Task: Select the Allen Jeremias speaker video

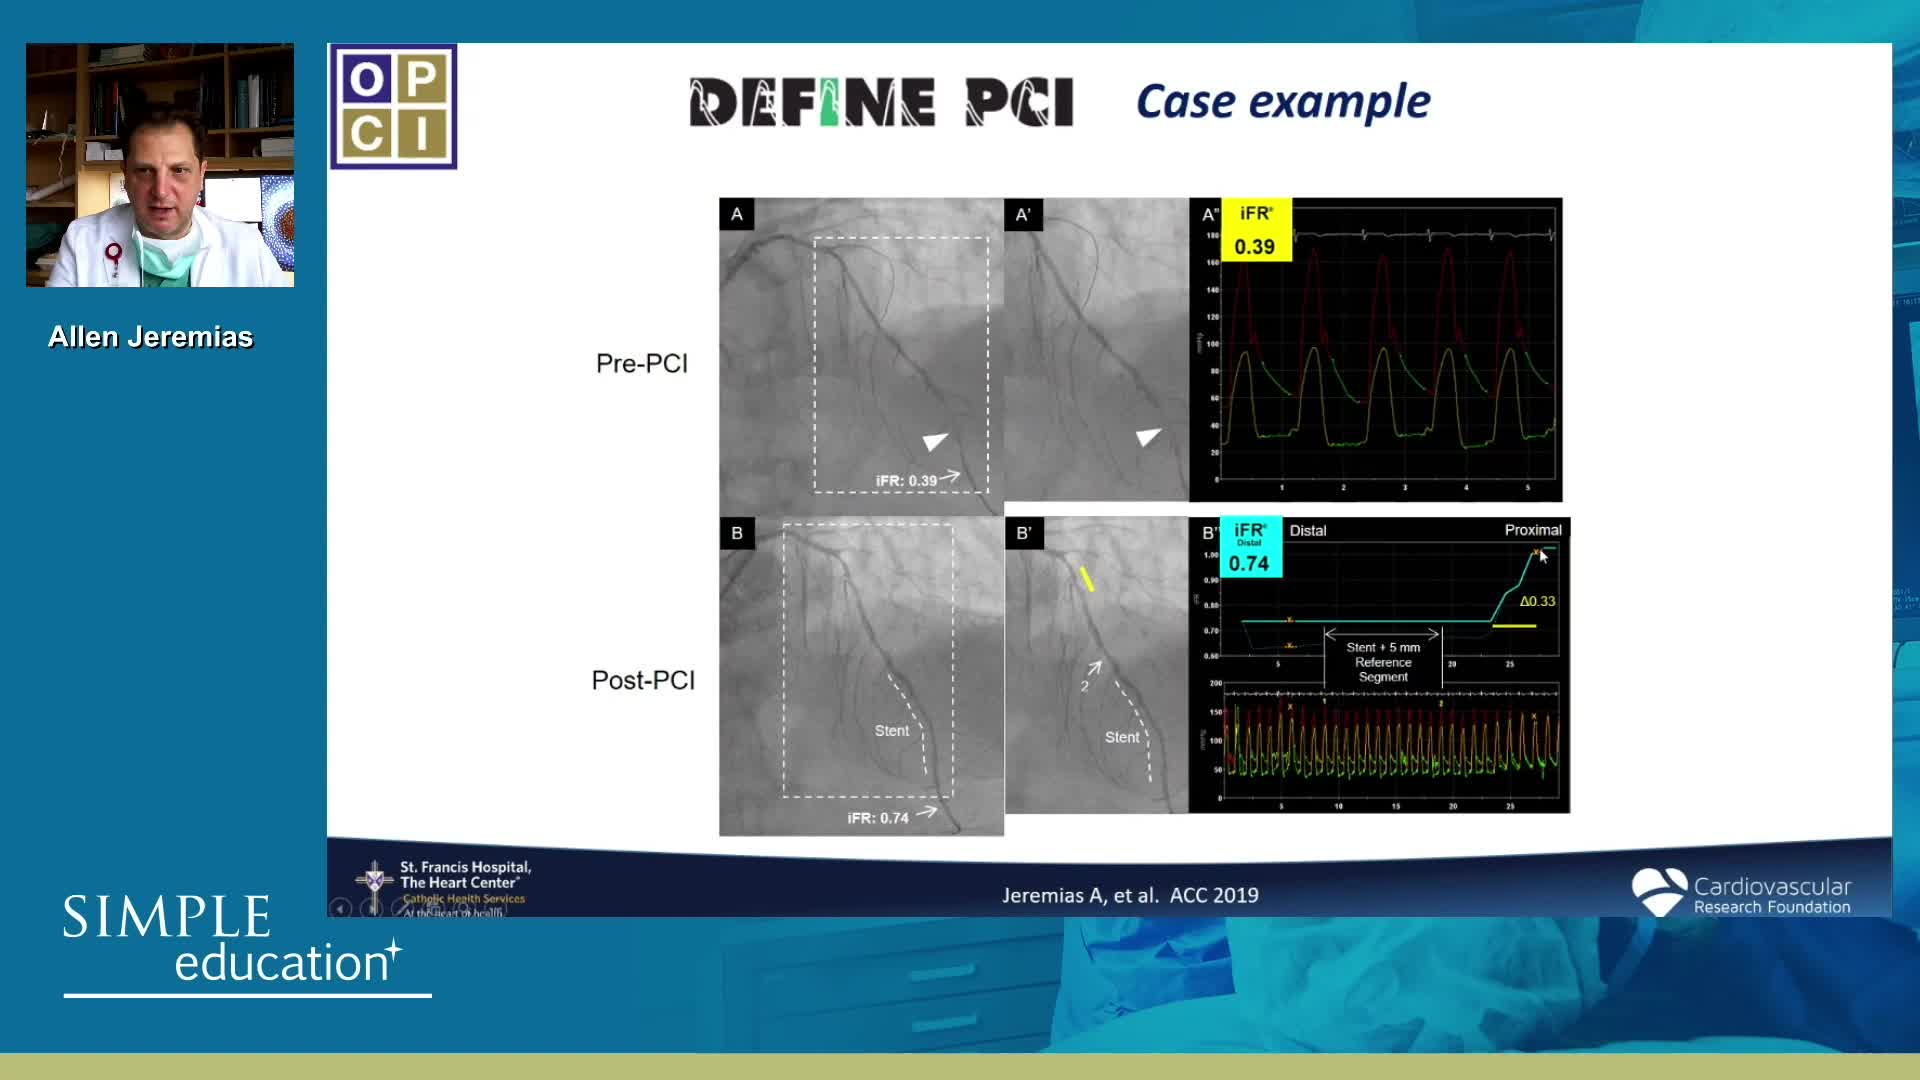Action: [x=160, y=165]
